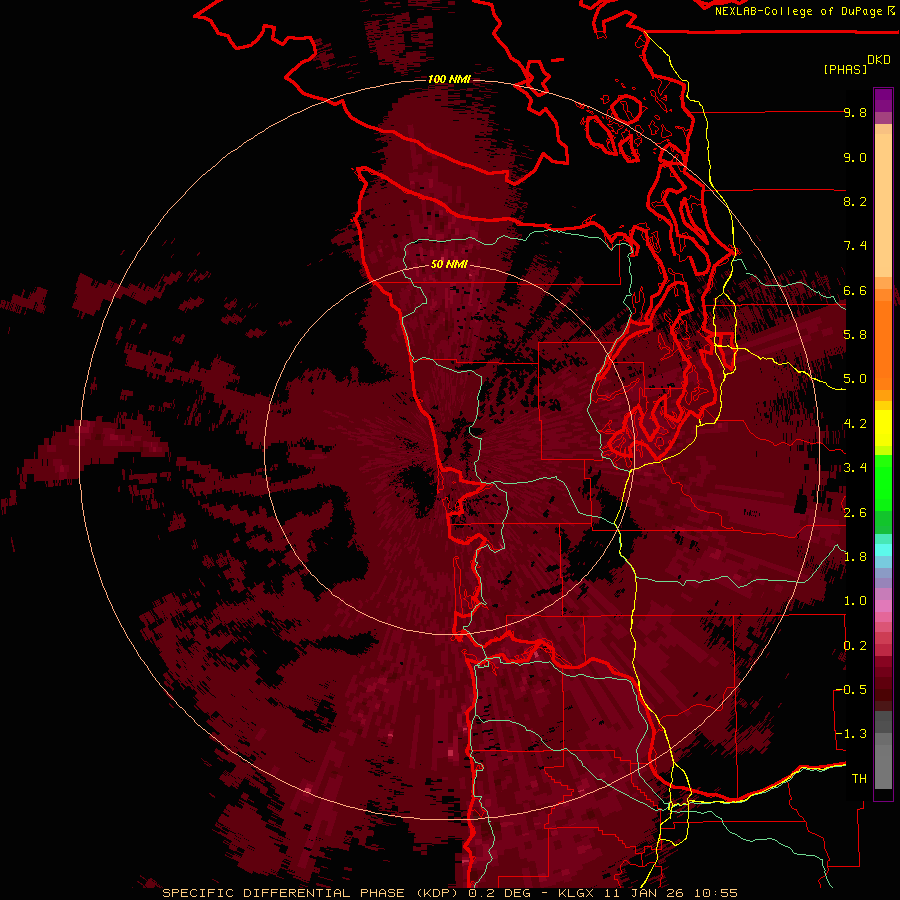Viewport: 900px width, 900px height.
Task: Click the yellow color band in legend
Action: 883,428
